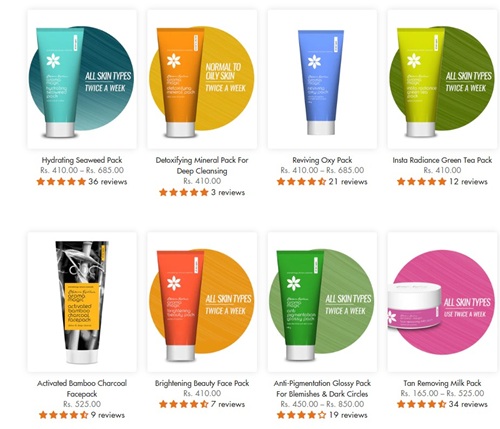Viewport: 500px width, 429px height.
Task: Click the Hydrating Seaweed Pack title link
Action: (x=82, y=160)
